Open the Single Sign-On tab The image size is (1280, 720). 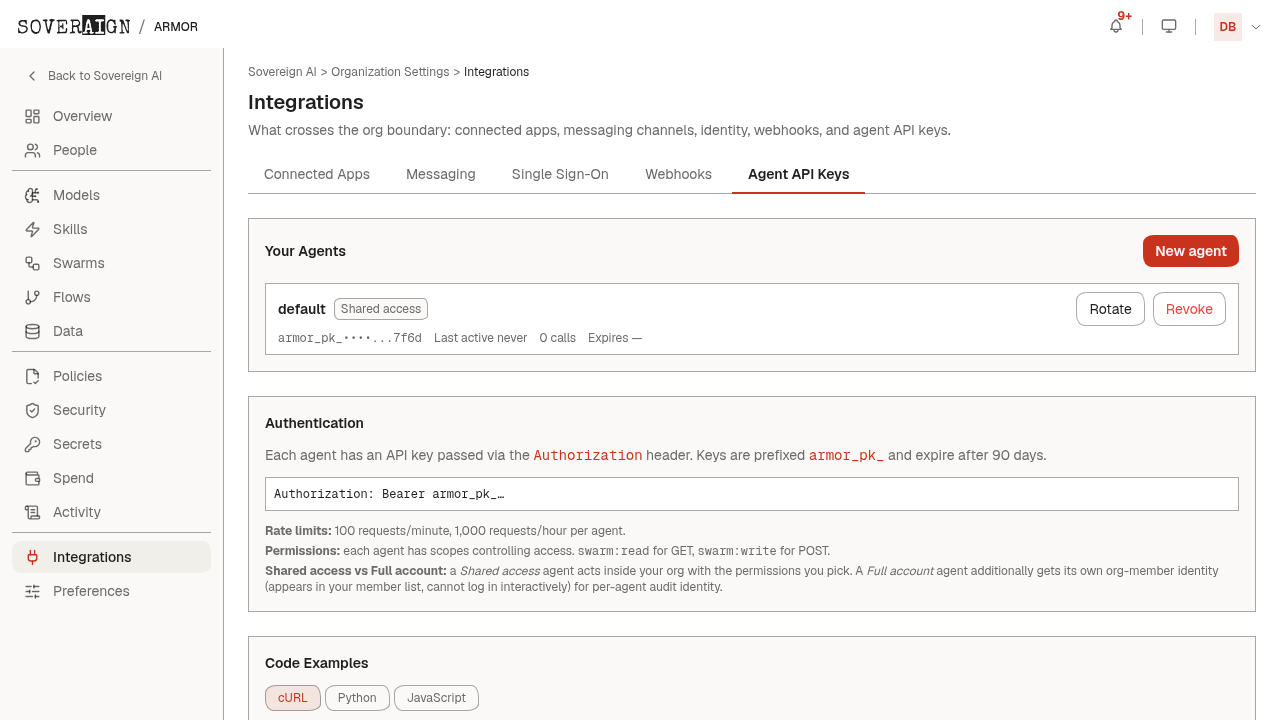(x=560, y=174)
